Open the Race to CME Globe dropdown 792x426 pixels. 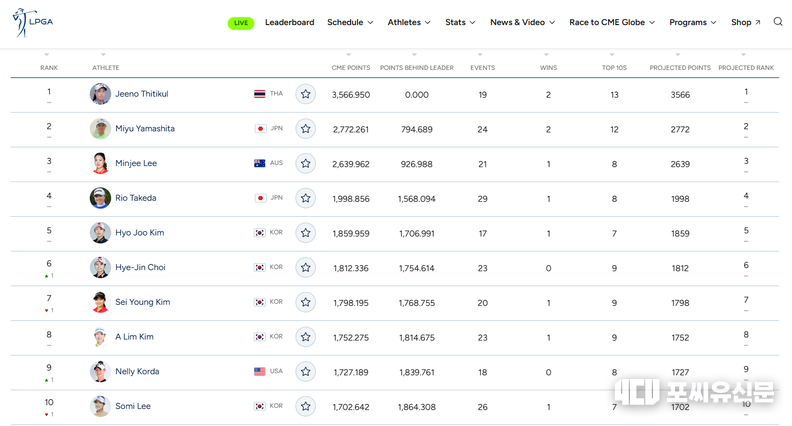click(612, 22)
